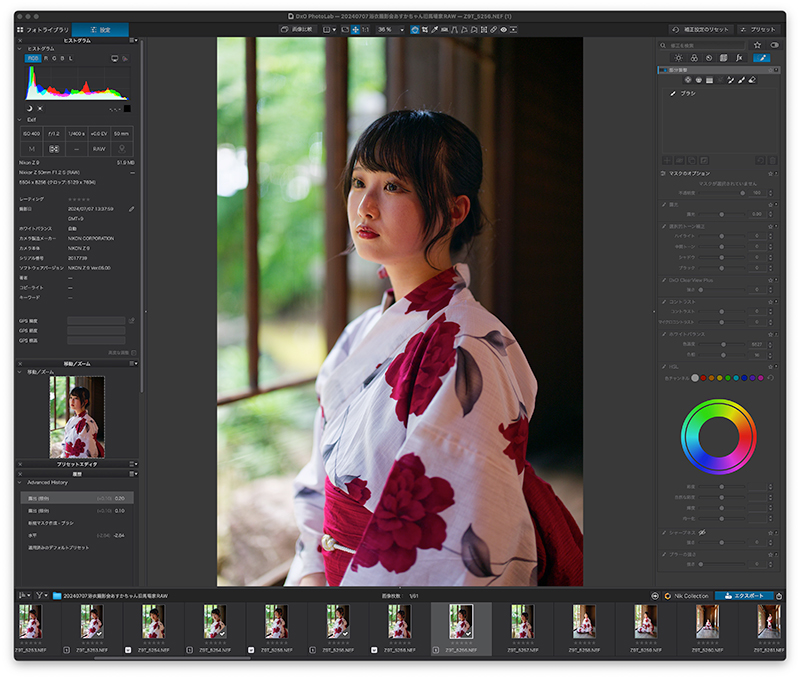Open the Color palette three-circles icon
Screen dimensions: 800x678
tap(694, 58)
